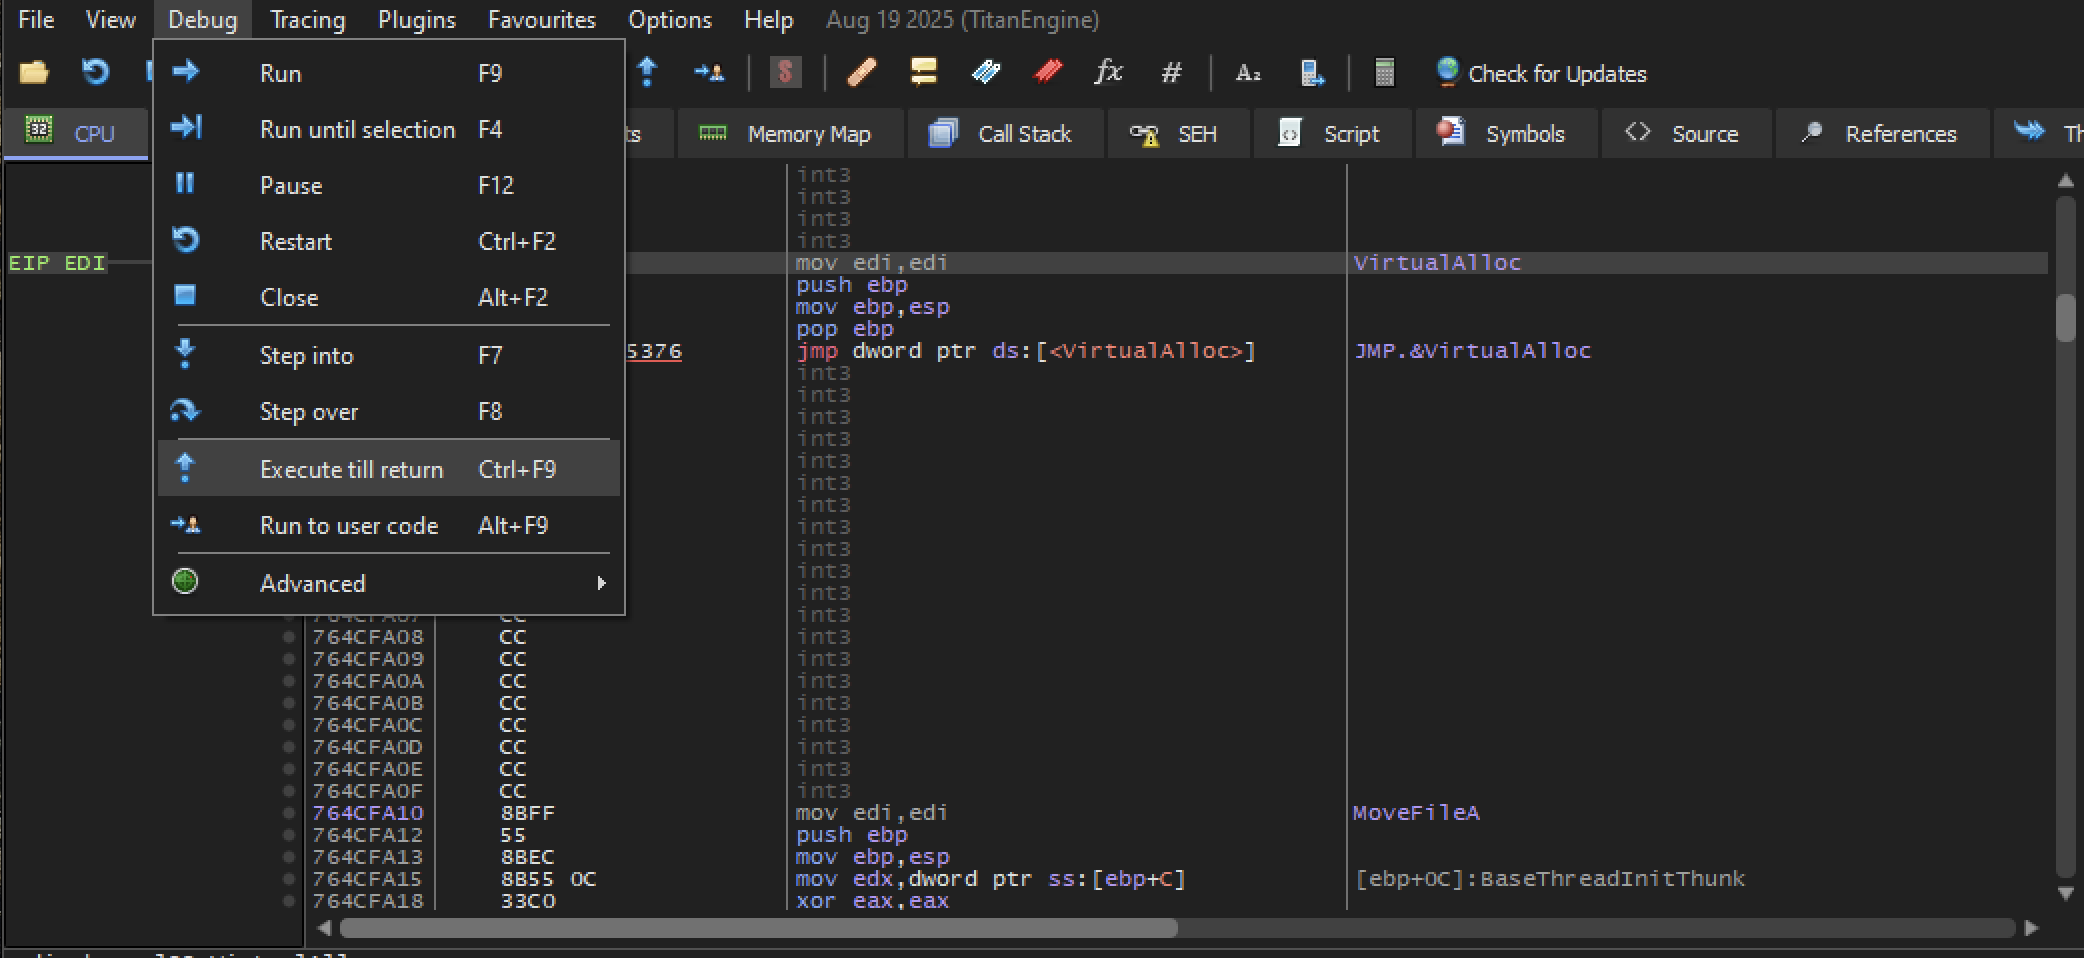Click Check for Updates in the toolbar
The height and width of the screenshot is (958, 2084).
tap(1541, 73)
